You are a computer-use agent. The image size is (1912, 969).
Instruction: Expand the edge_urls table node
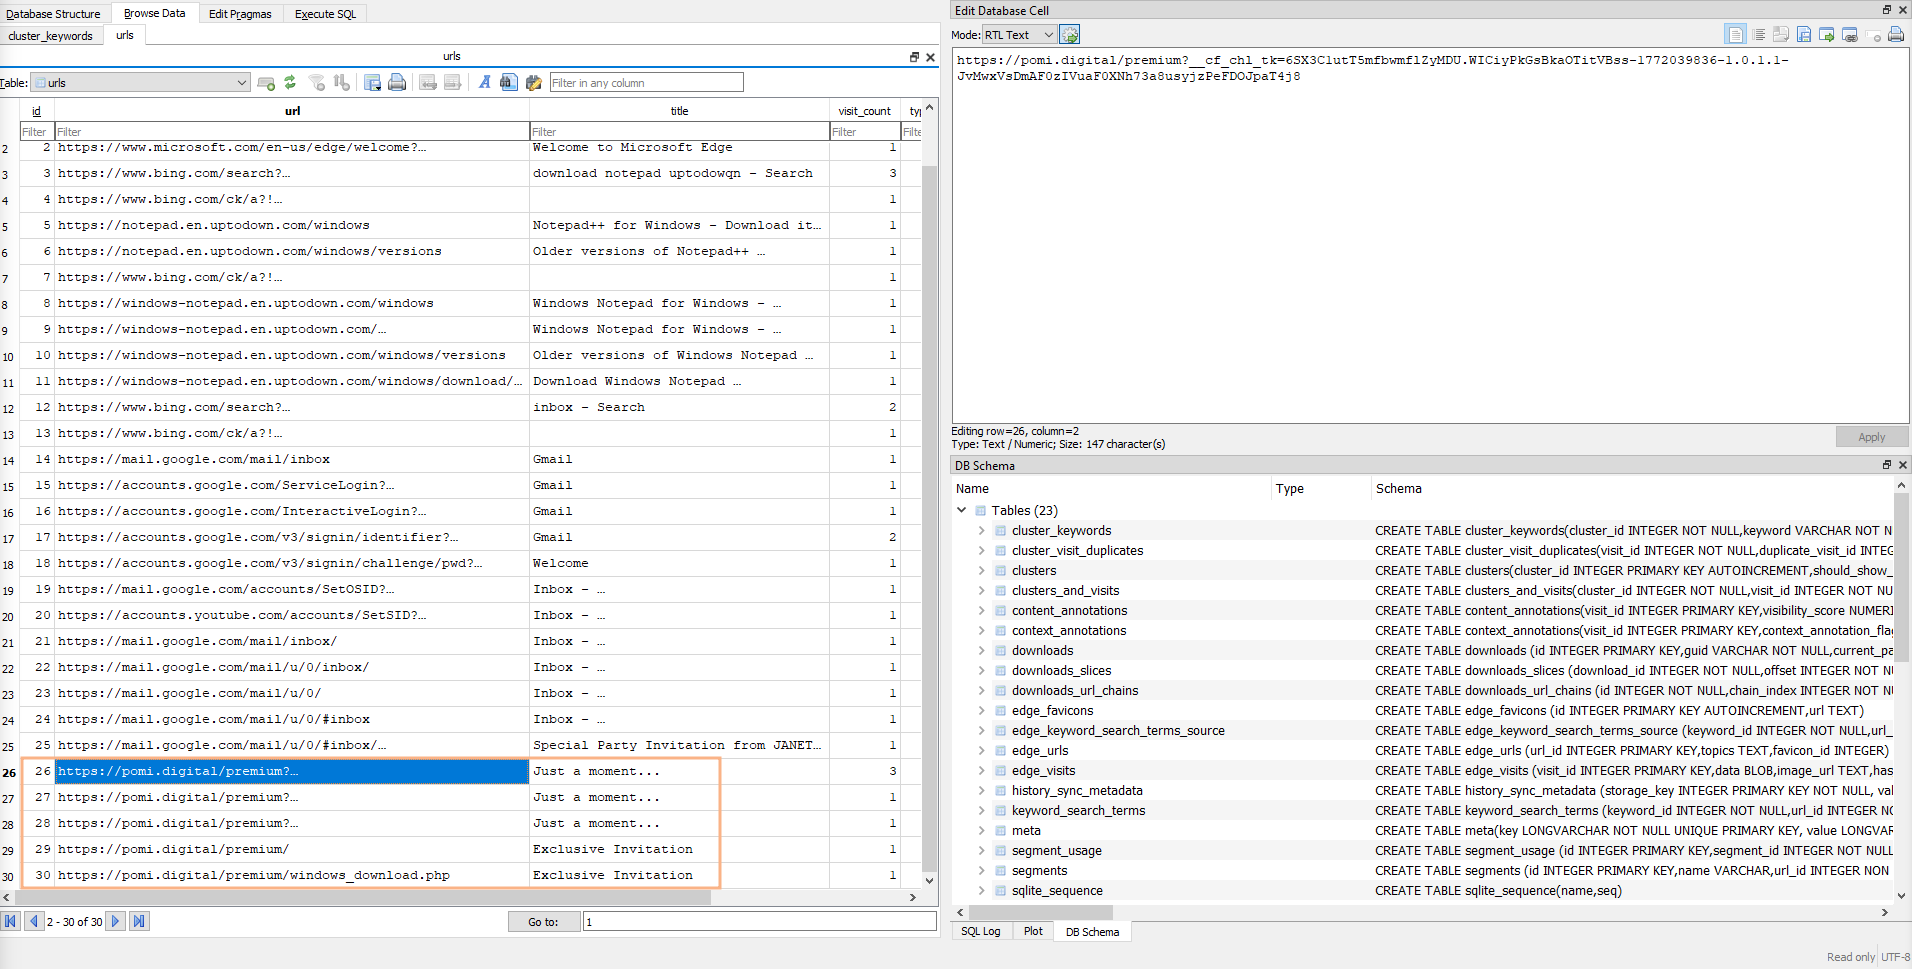[981, 751]
